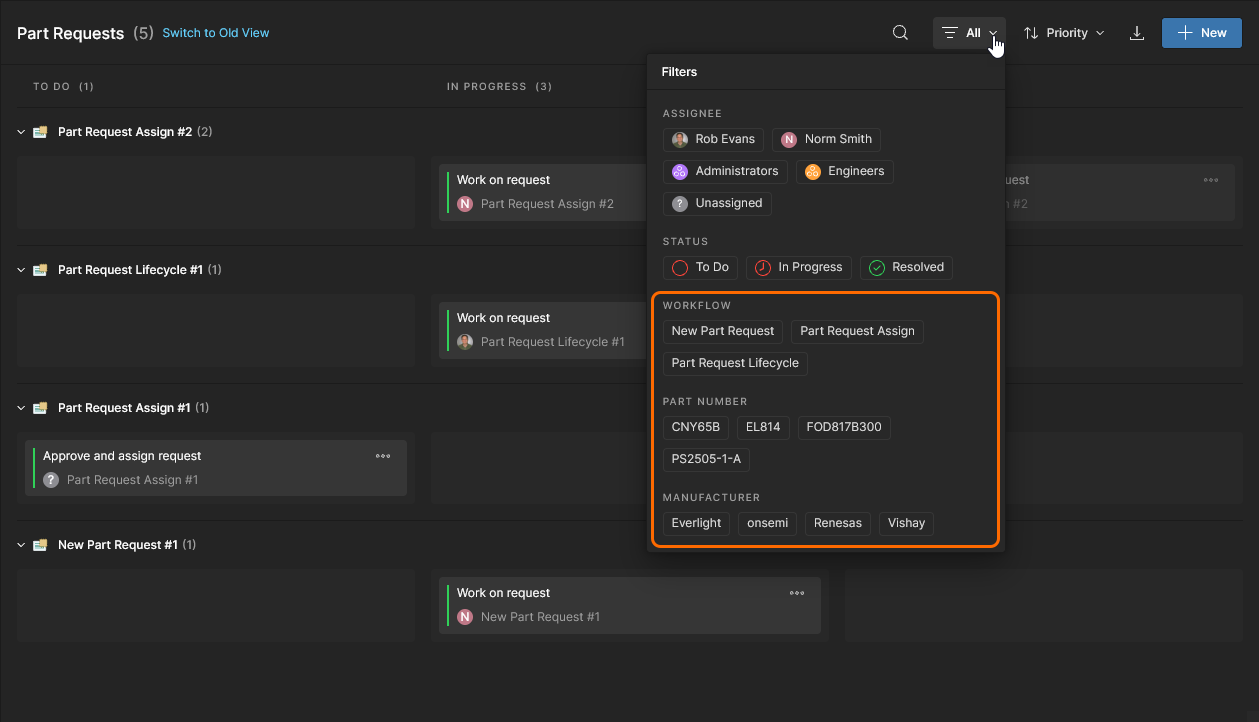
Task: Click the folder icon beside Part Request Assign #2
Action: tap(40, 132)
